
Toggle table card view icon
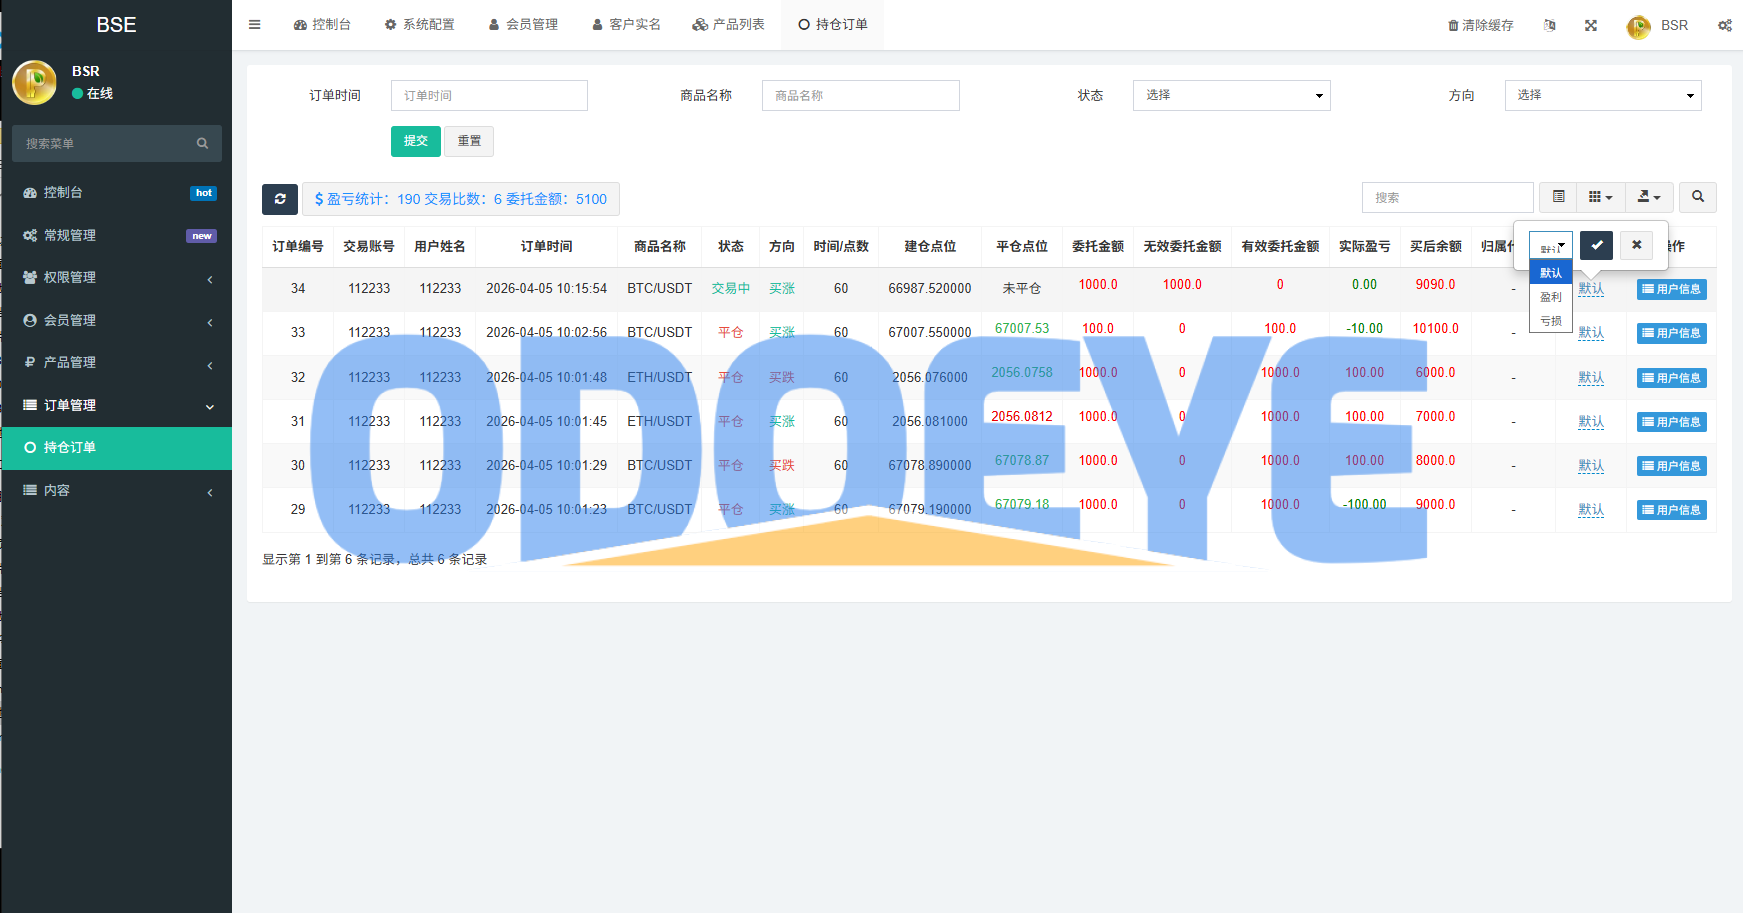click(1558, 197)
